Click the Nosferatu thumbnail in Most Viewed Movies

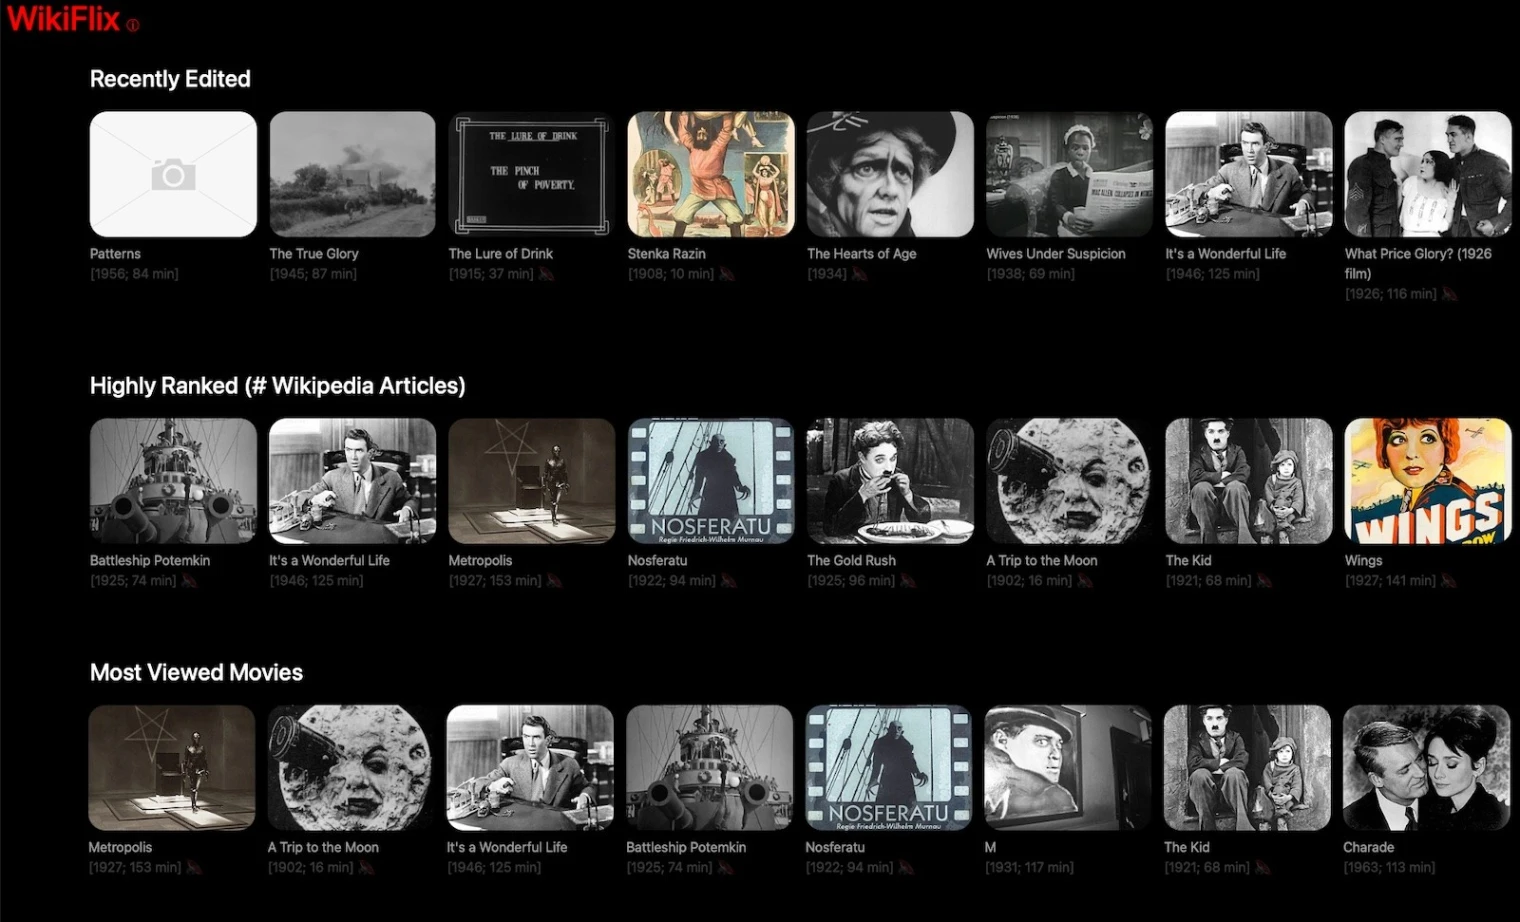(889, 768)
